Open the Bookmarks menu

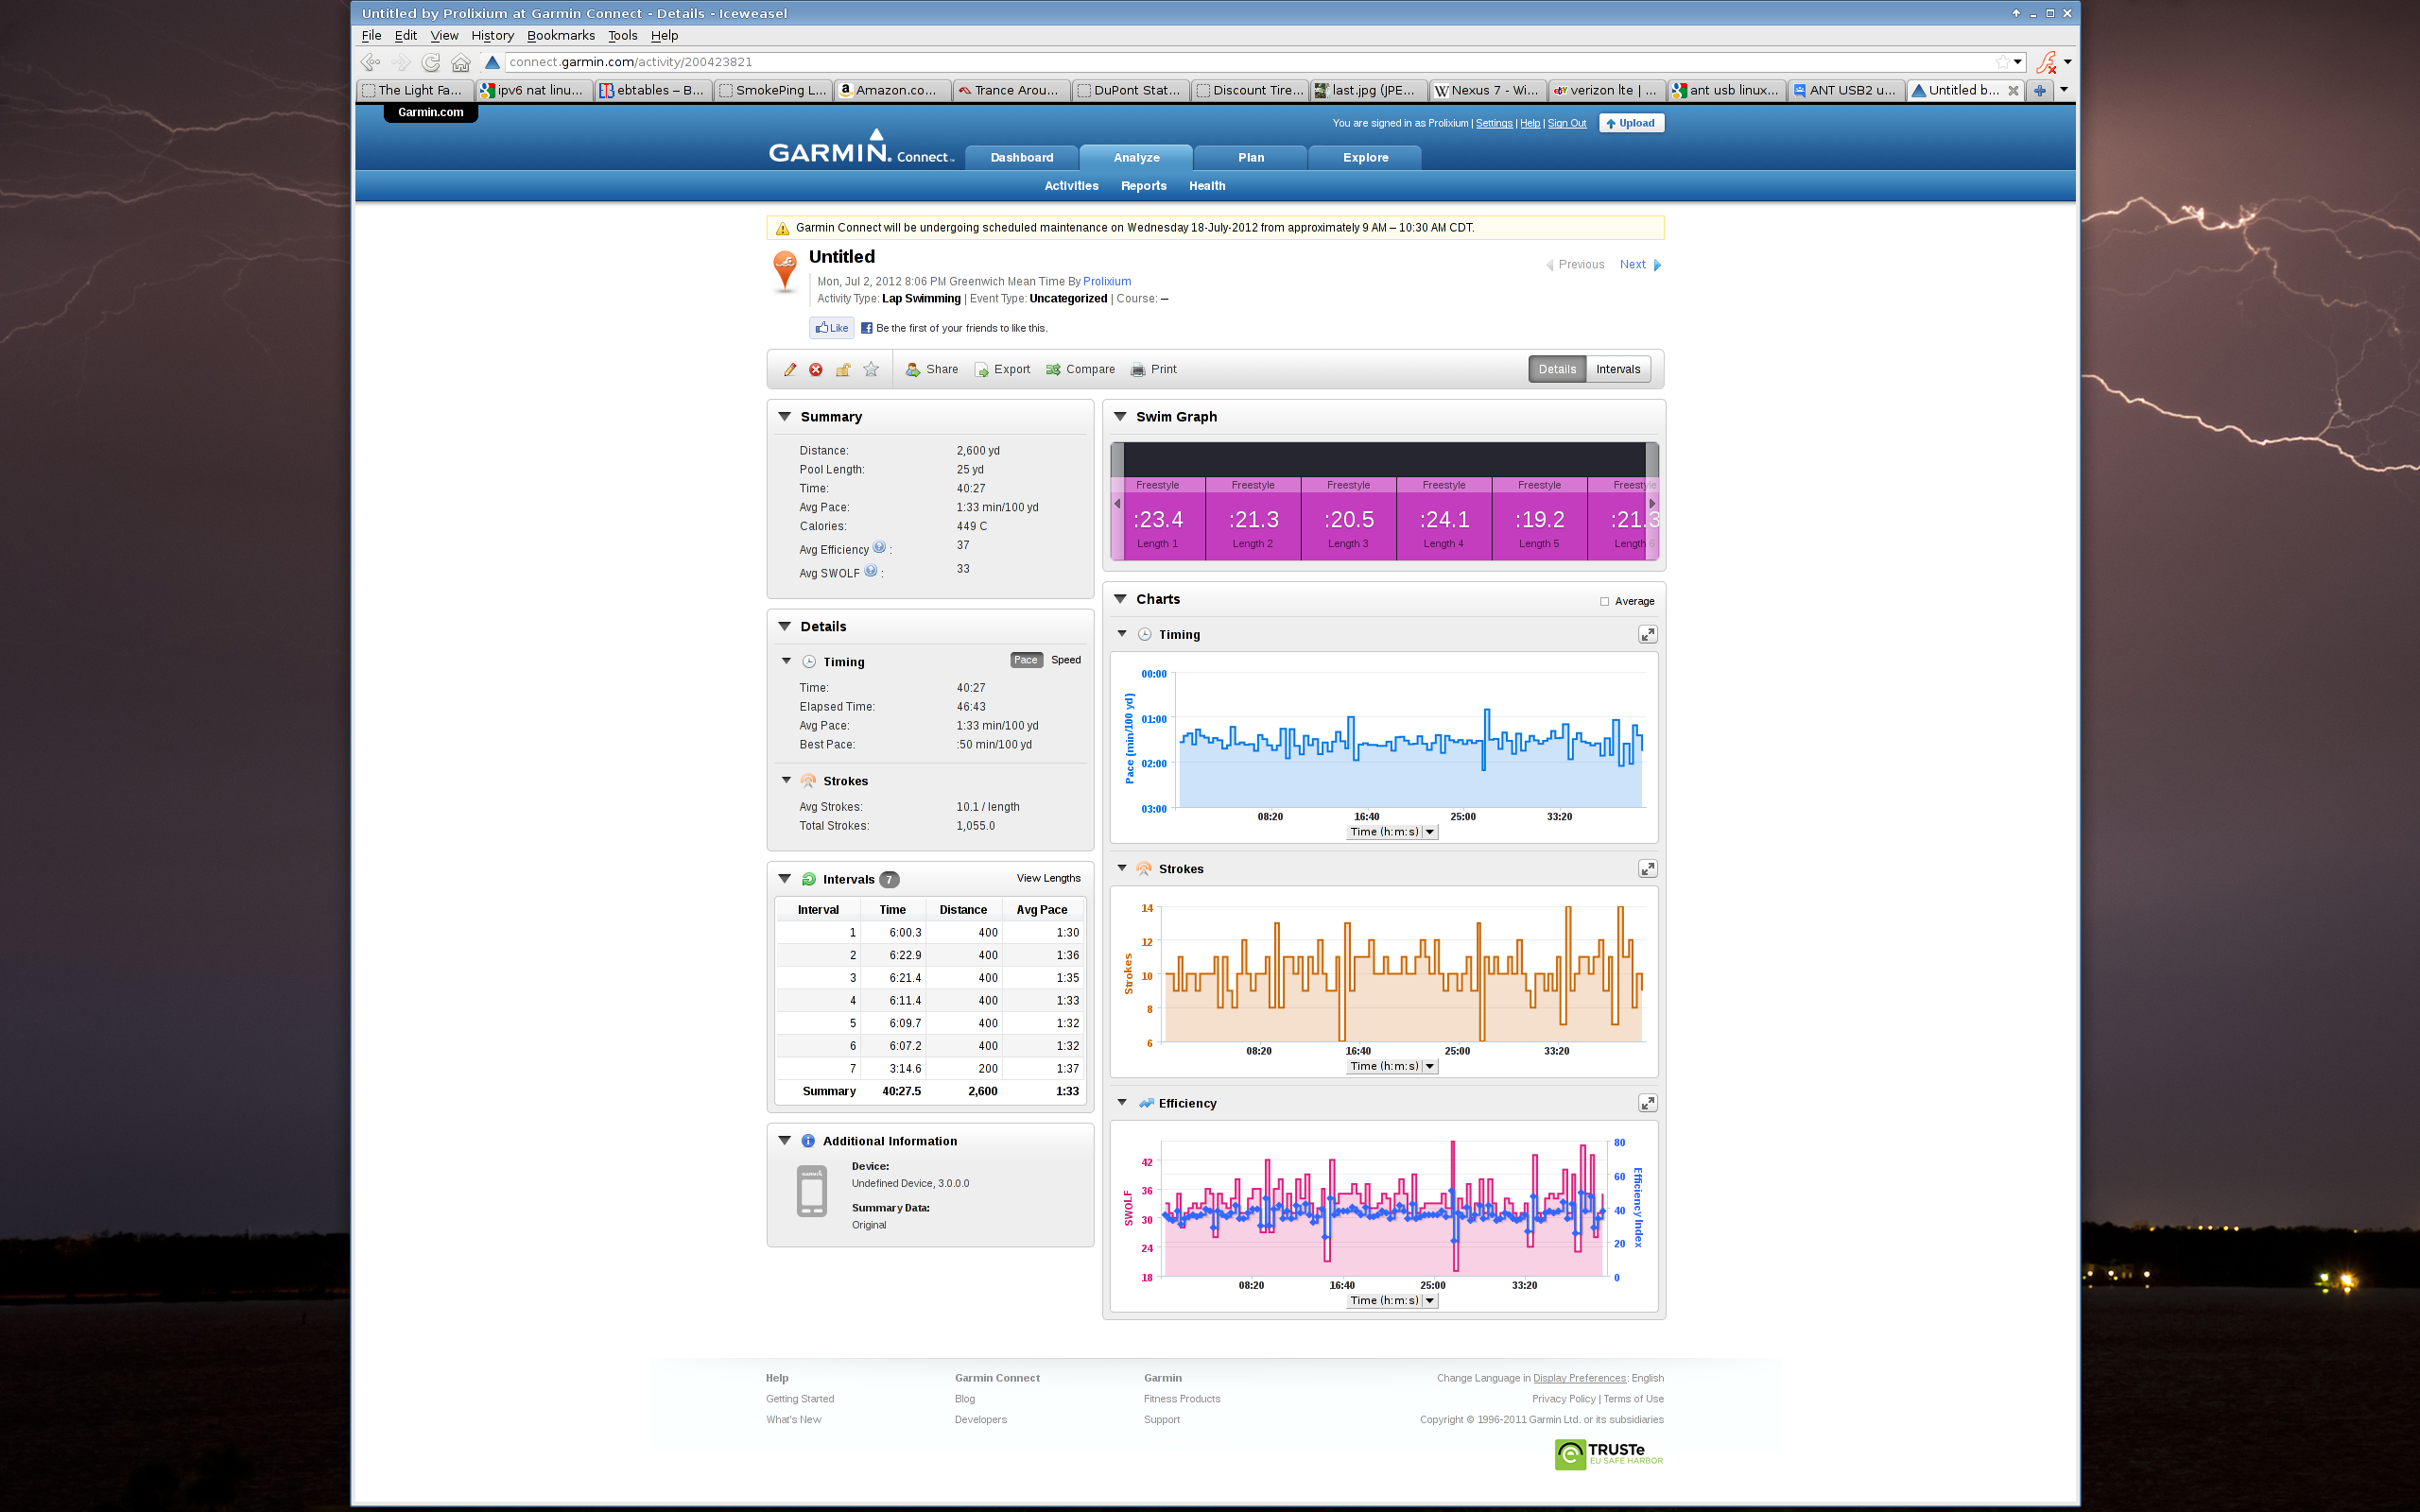tap(560, 35)
